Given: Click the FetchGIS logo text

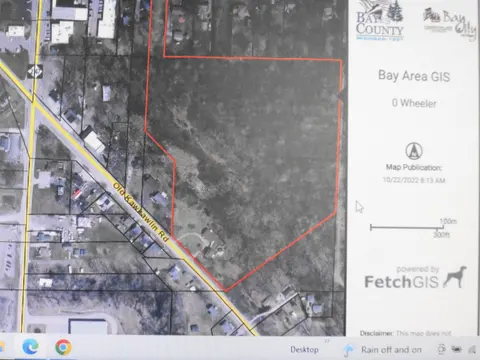Looking at the screenshot, I should [x=401, y=282].
